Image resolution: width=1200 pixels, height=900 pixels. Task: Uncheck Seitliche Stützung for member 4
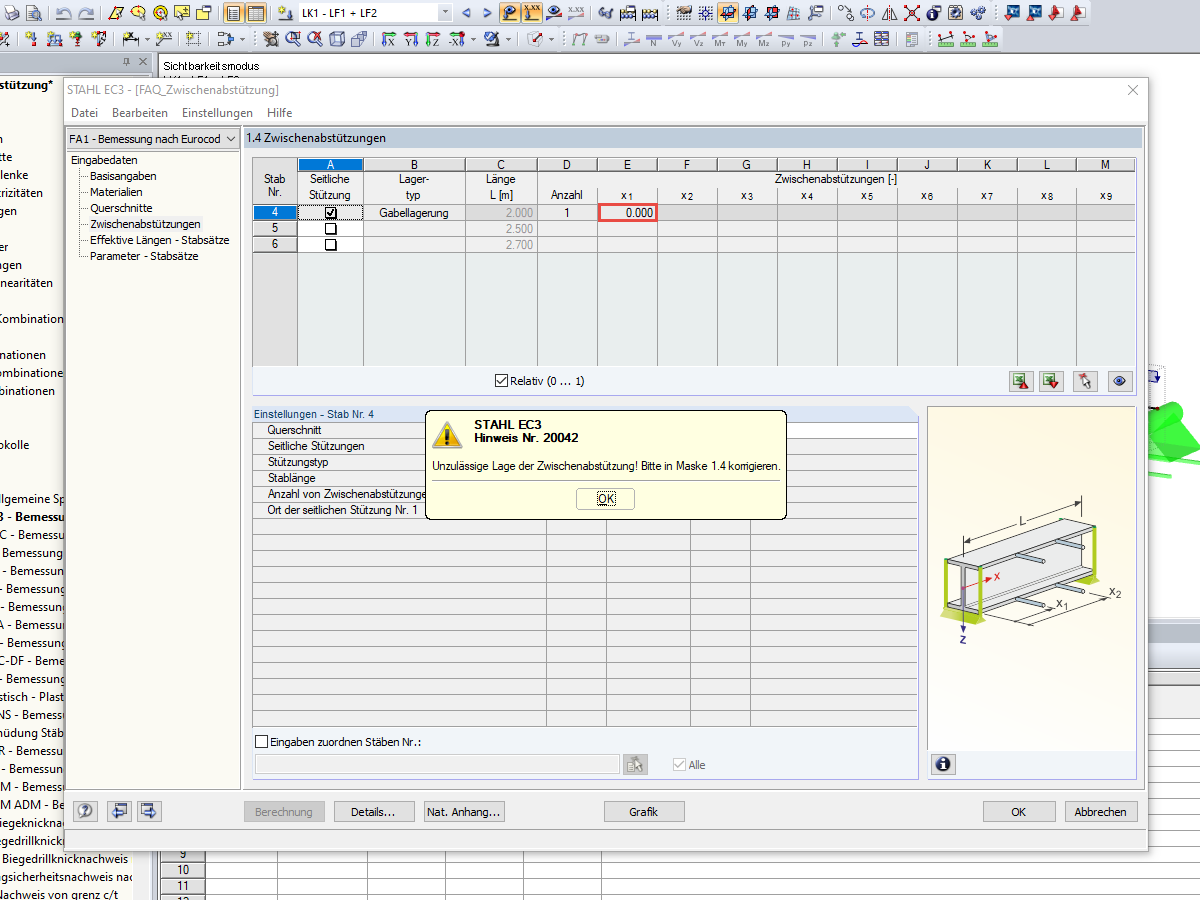329,212
